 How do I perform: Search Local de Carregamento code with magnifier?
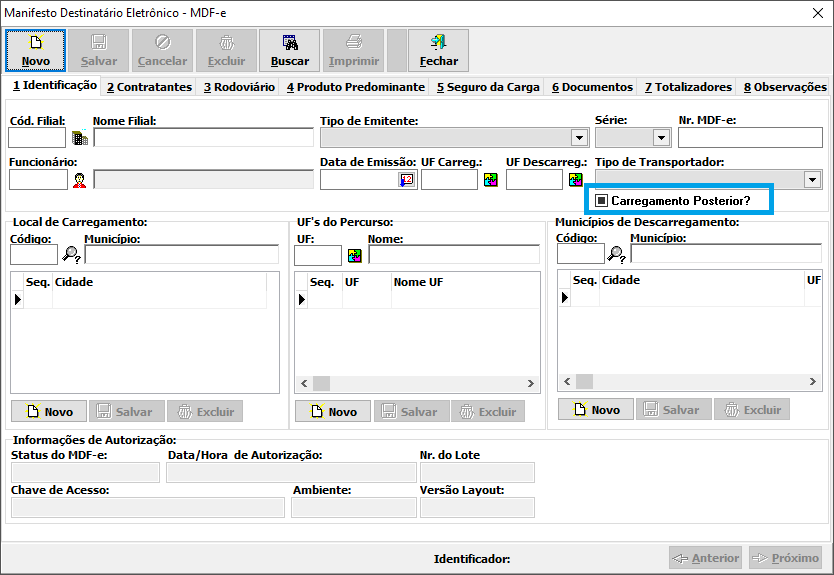(x=71, y=254)
